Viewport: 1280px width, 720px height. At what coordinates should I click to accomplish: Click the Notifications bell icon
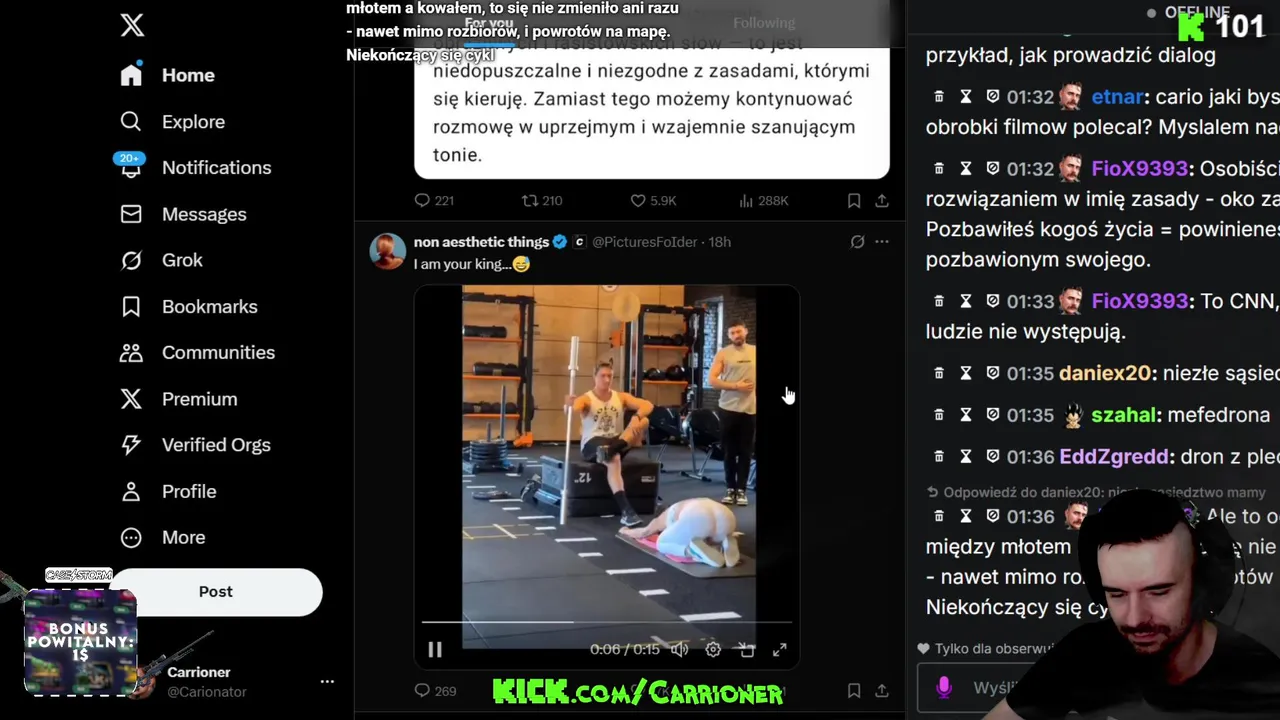(131, 167)
